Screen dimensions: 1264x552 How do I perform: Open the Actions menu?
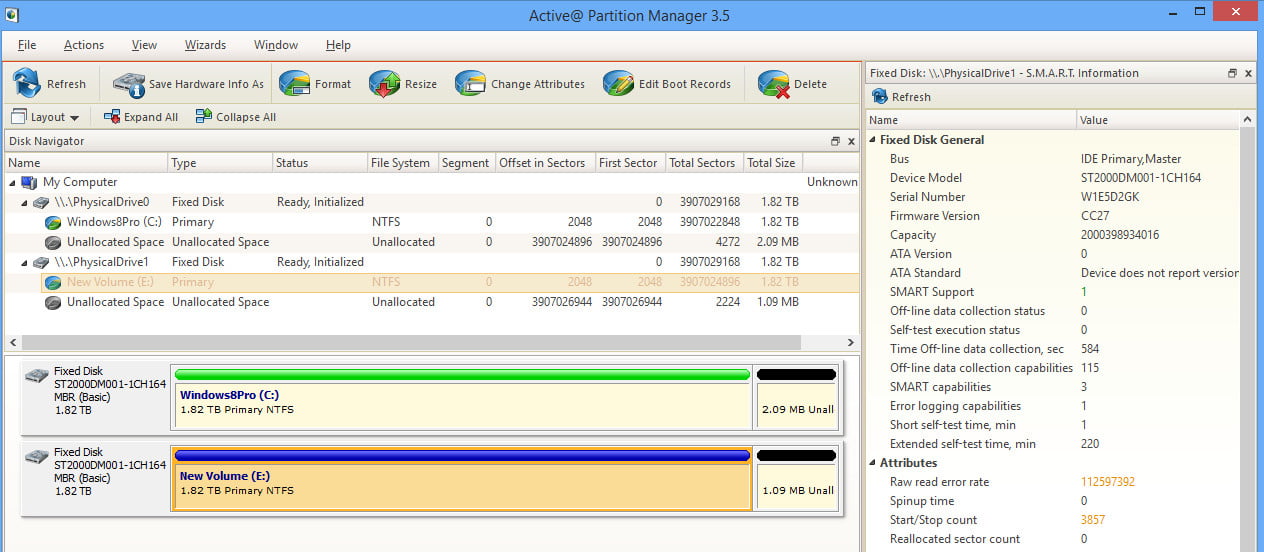(x=84, y=45)
